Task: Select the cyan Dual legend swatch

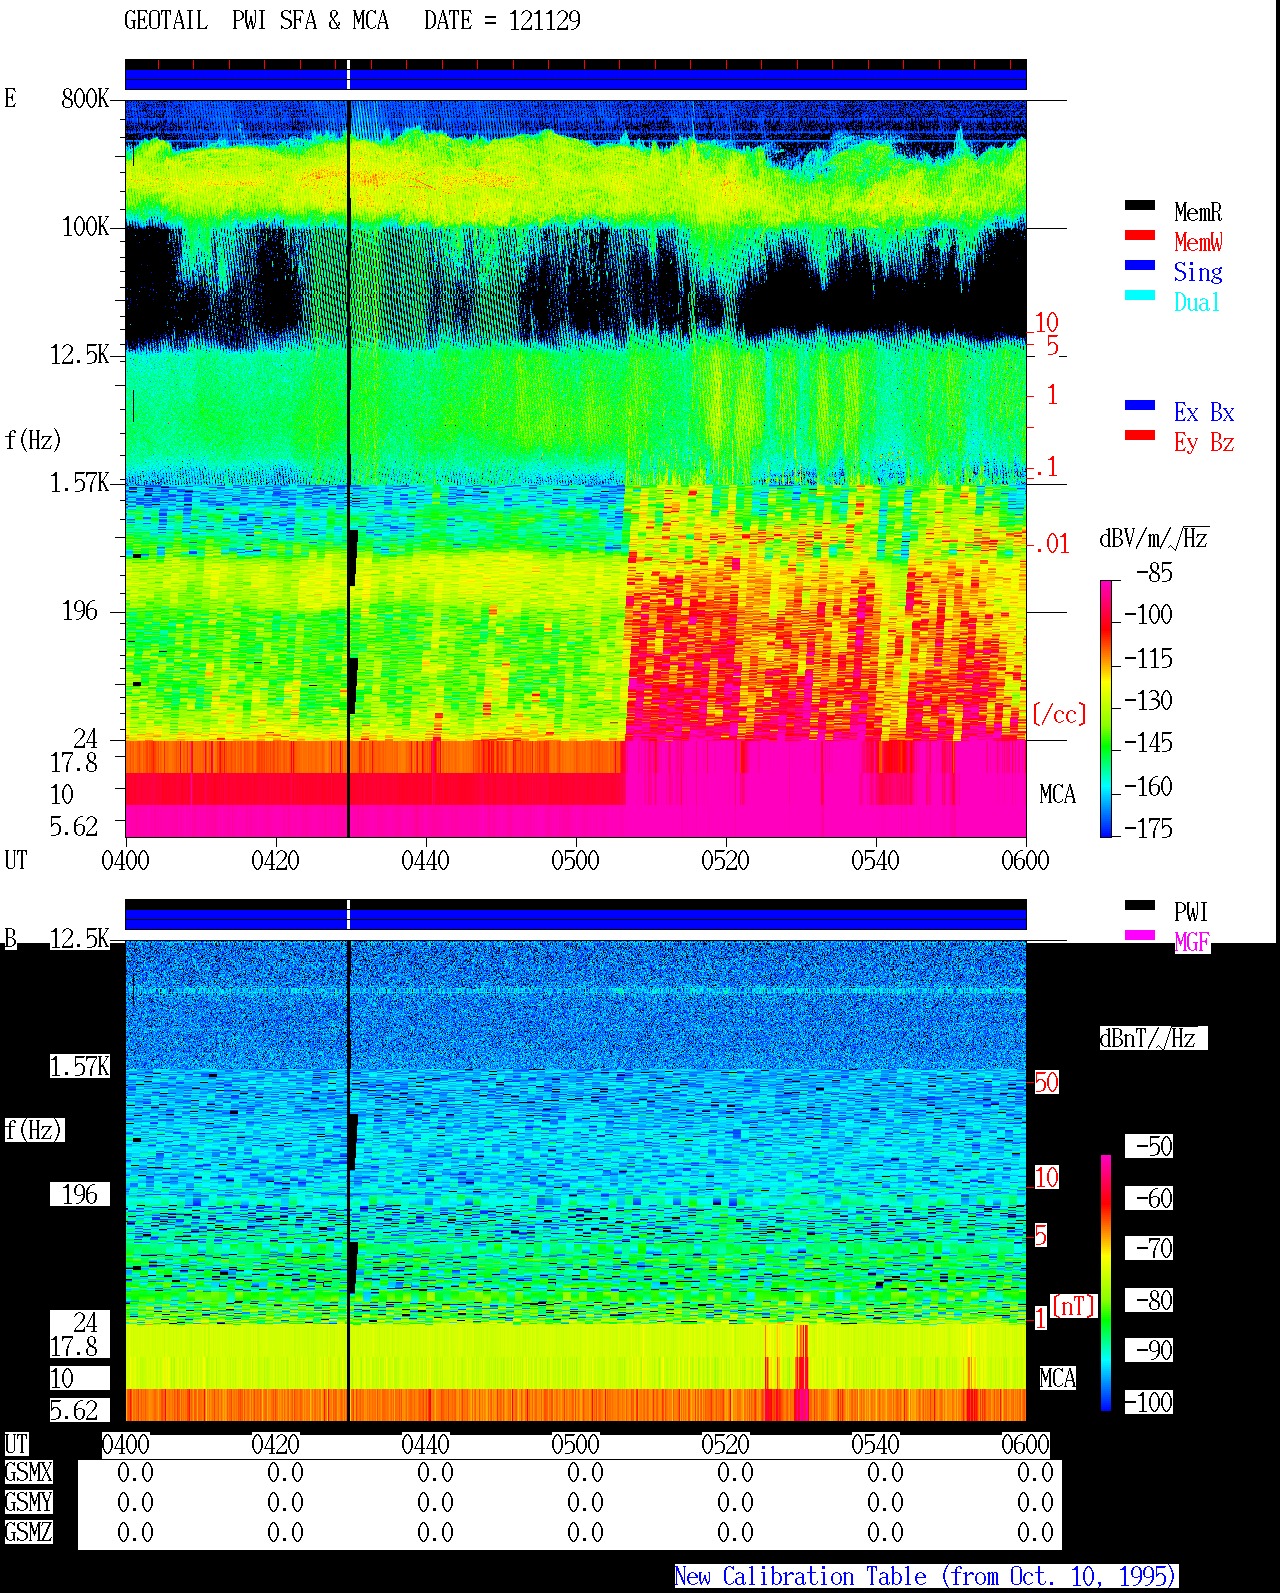Action: pos(1140,296)
